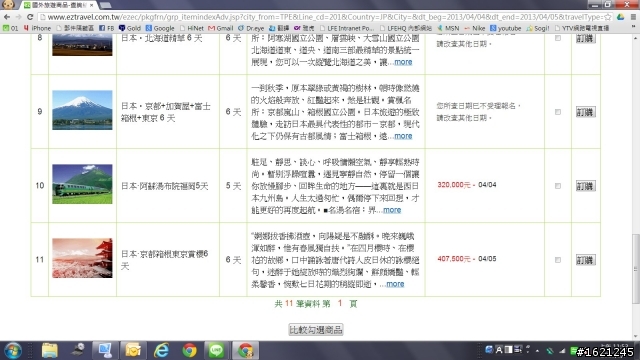640x360 pixels.
Task: Open the 日本・京都+加賀屋+富士箱根+東京 6天 tour title
Action: click(x=166, y=112)
